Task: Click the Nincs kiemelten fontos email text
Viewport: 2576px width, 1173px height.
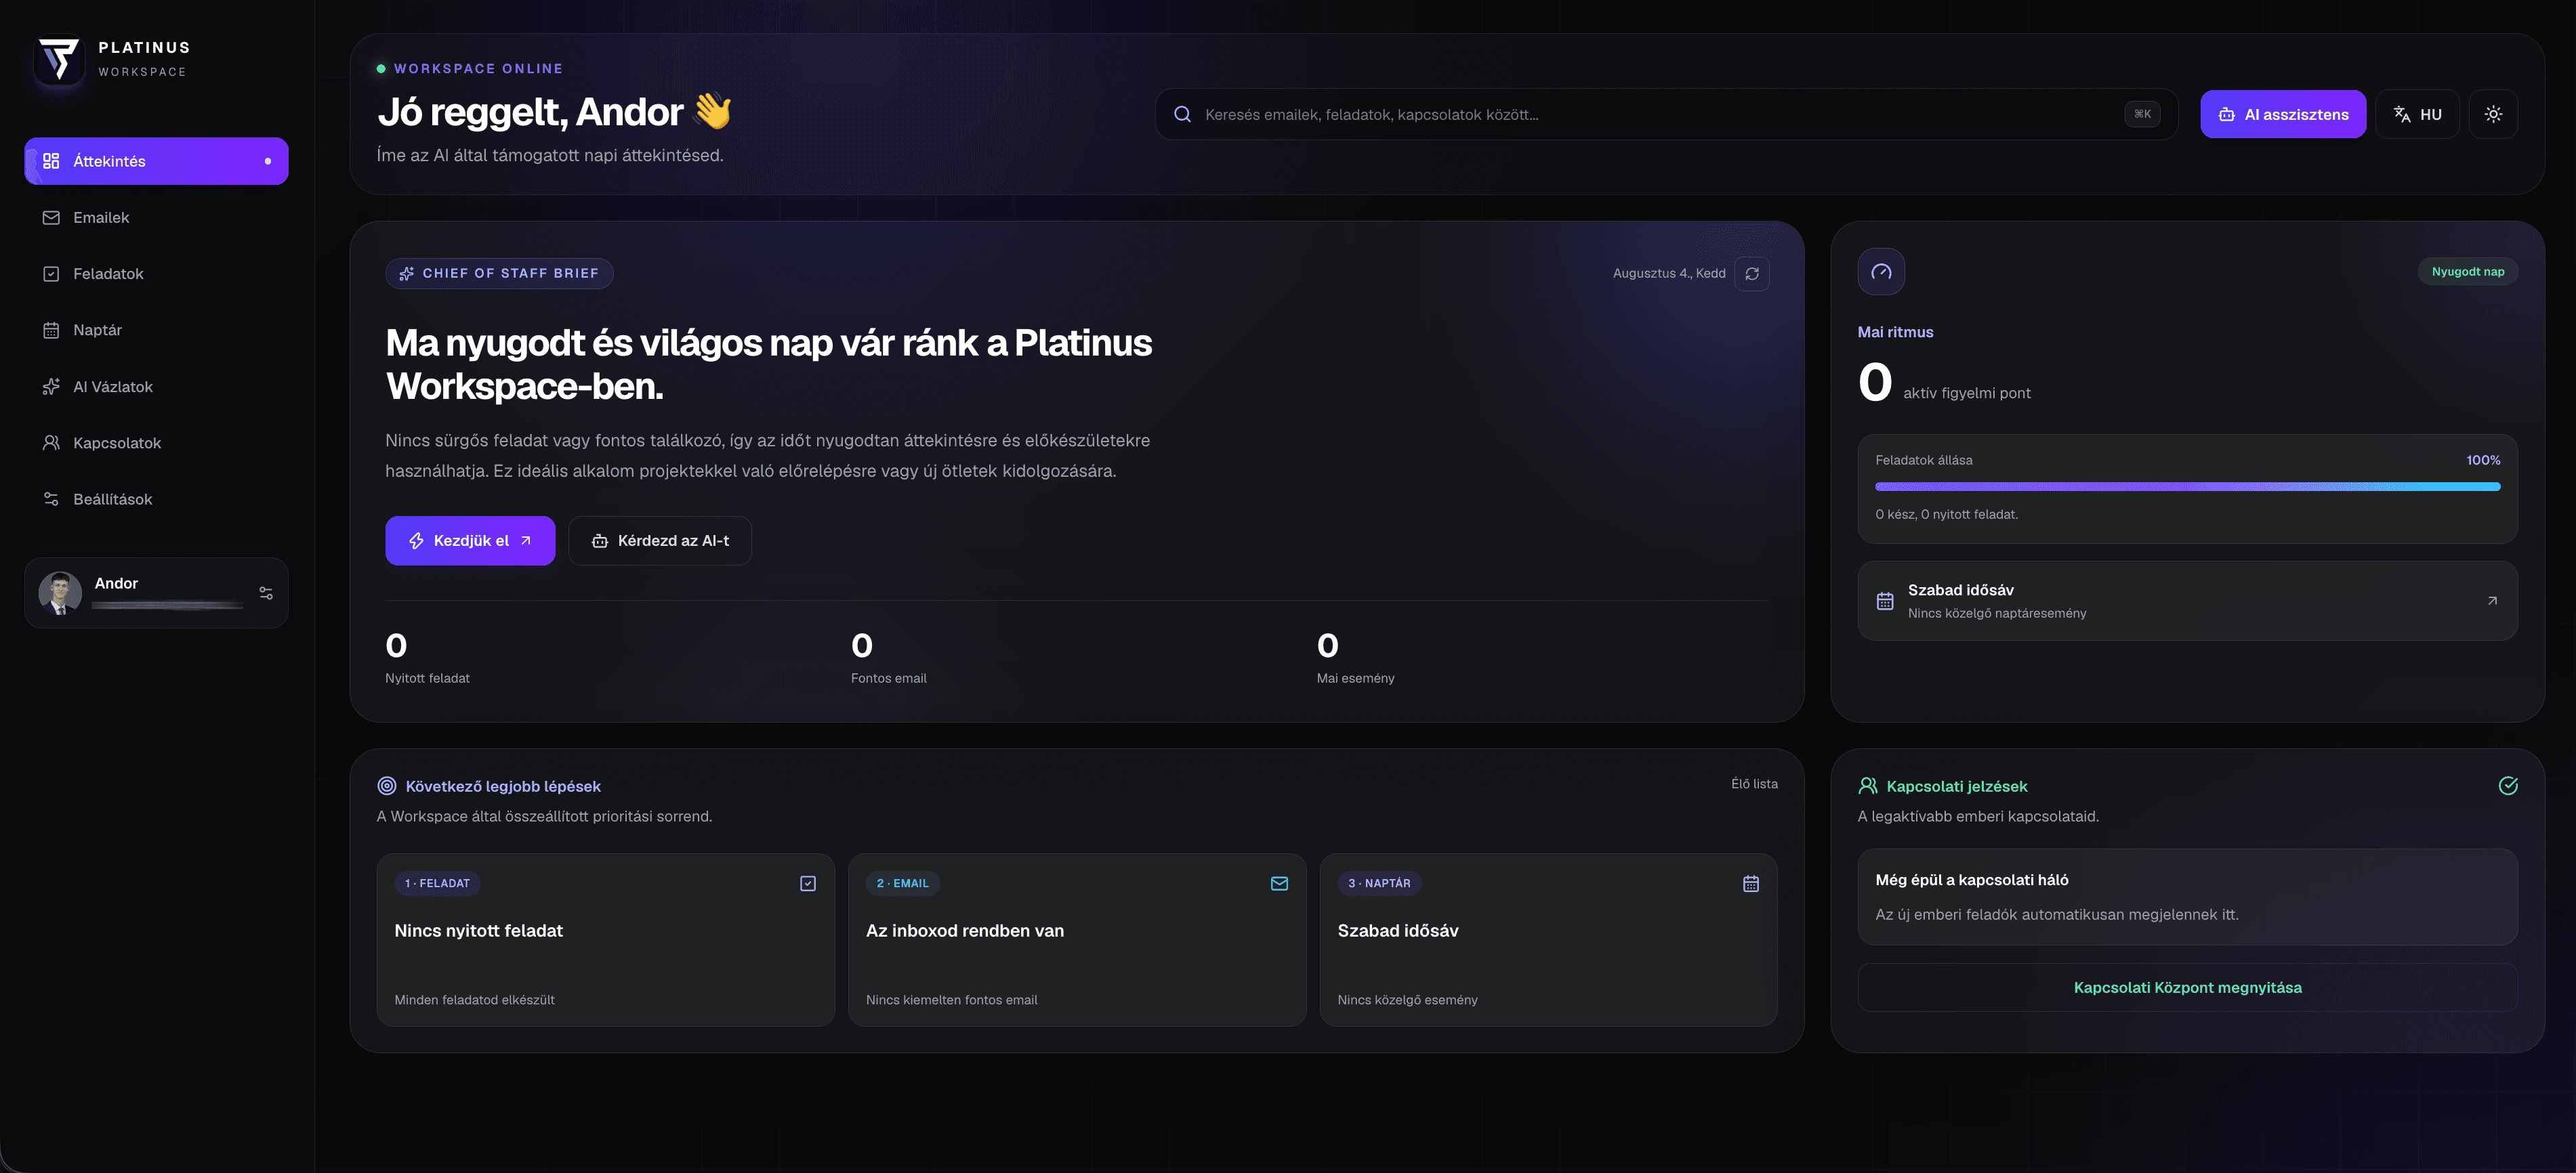Action: coord(951,1000)
